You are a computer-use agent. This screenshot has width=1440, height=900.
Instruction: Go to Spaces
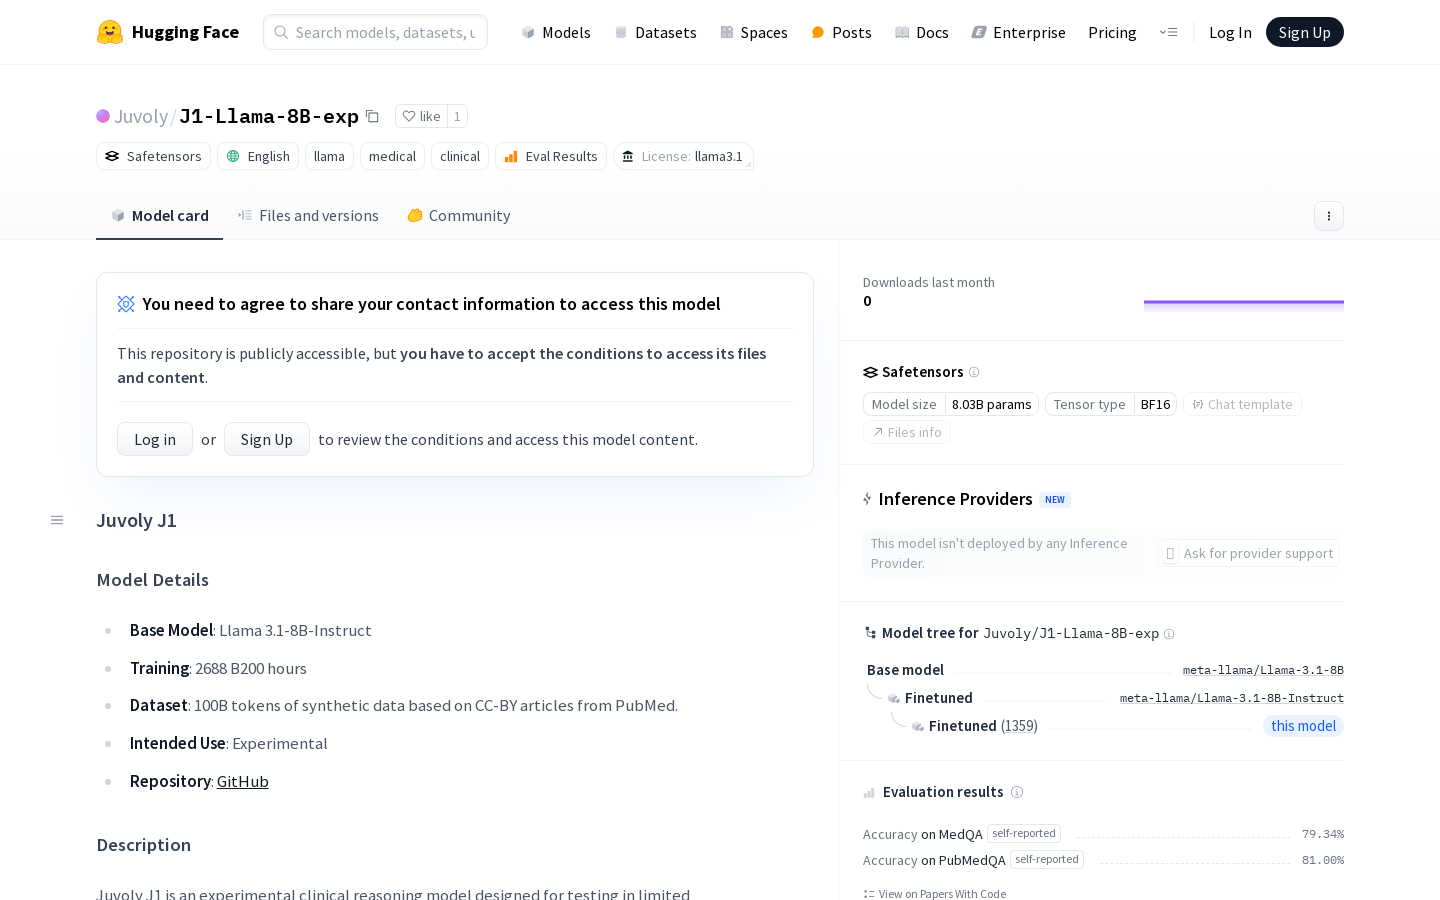point(754,32)
